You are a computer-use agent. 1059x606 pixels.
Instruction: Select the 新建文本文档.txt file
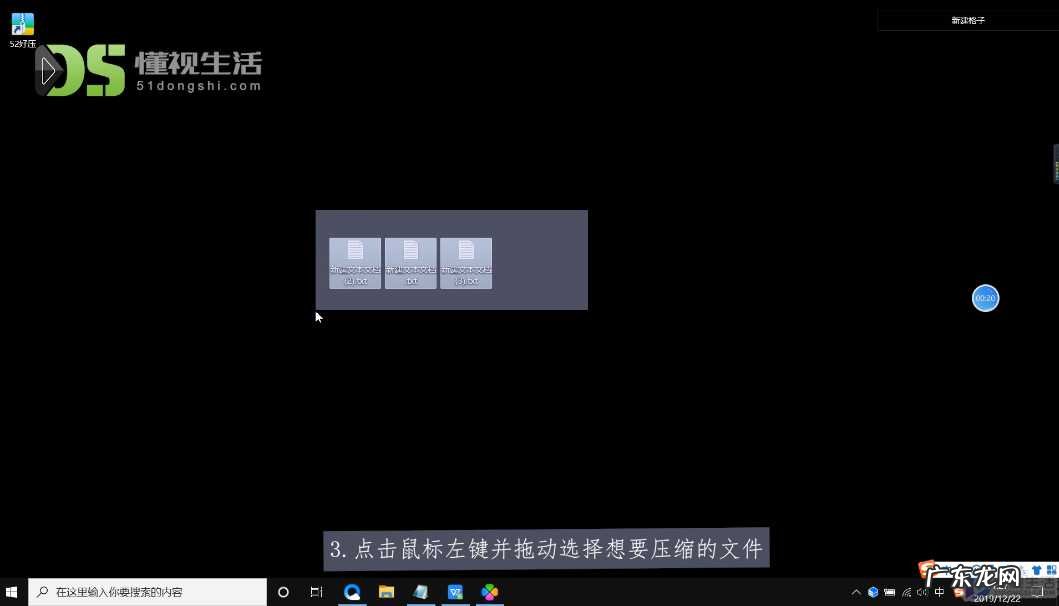pyautogui.click(x=410, y=262)
